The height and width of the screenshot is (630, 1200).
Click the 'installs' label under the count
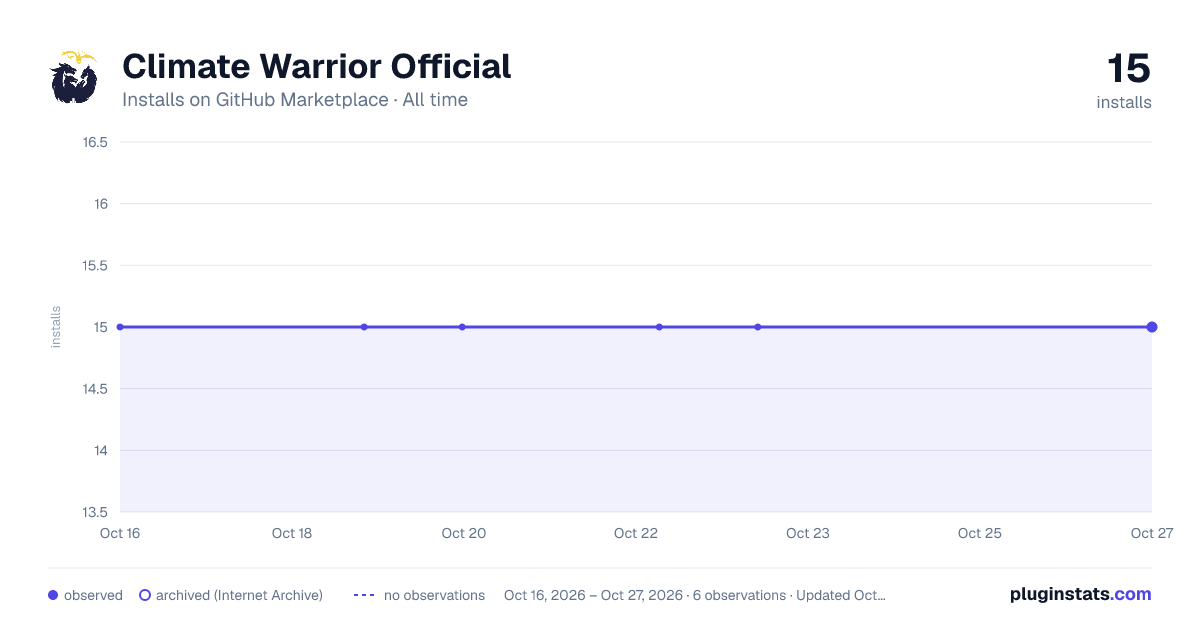[1124, 103]
